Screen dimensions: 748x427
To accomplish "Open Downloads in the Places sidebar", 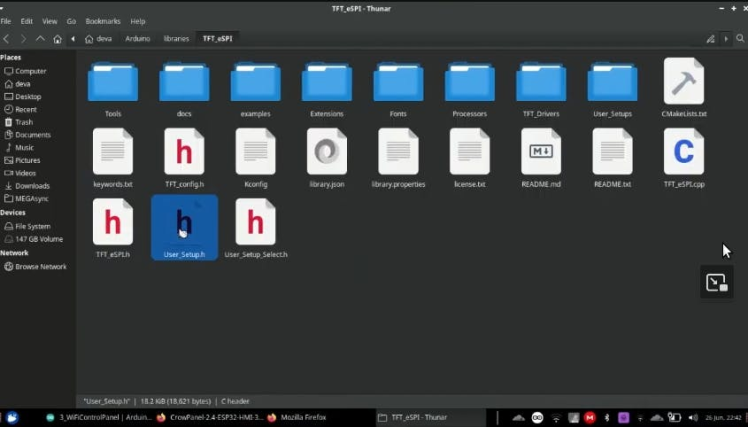I will tap(32, 185).
